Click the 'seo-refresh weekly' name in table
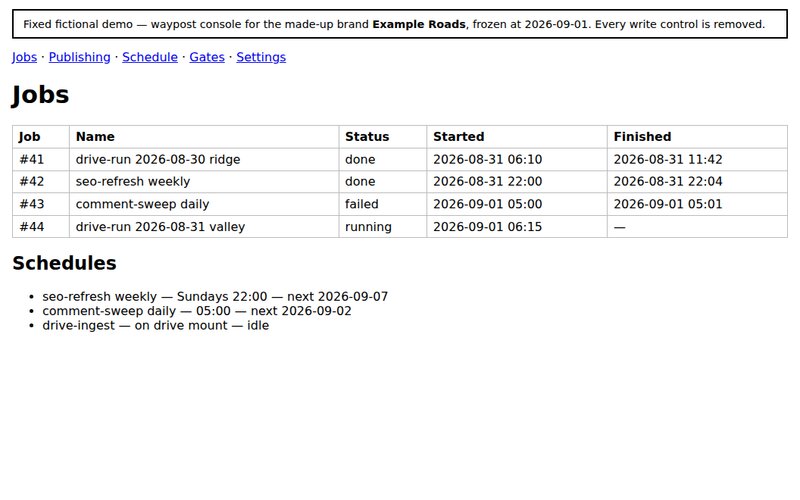Screen dimensions: 800x500 pos(133,182)
